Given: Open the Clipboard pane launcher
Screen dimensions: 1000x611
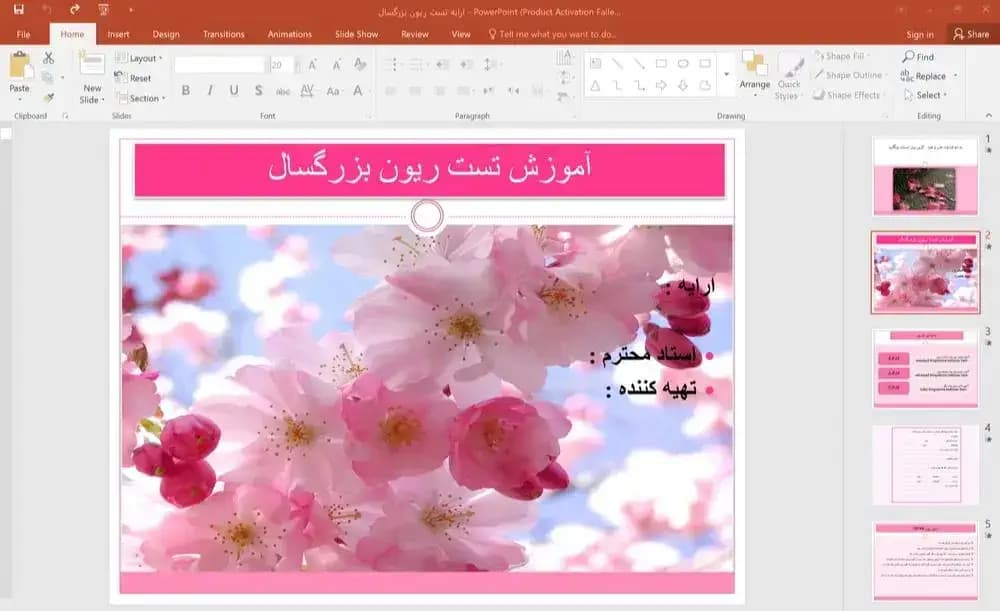Looking at the screenshot, I should (65, 116).
